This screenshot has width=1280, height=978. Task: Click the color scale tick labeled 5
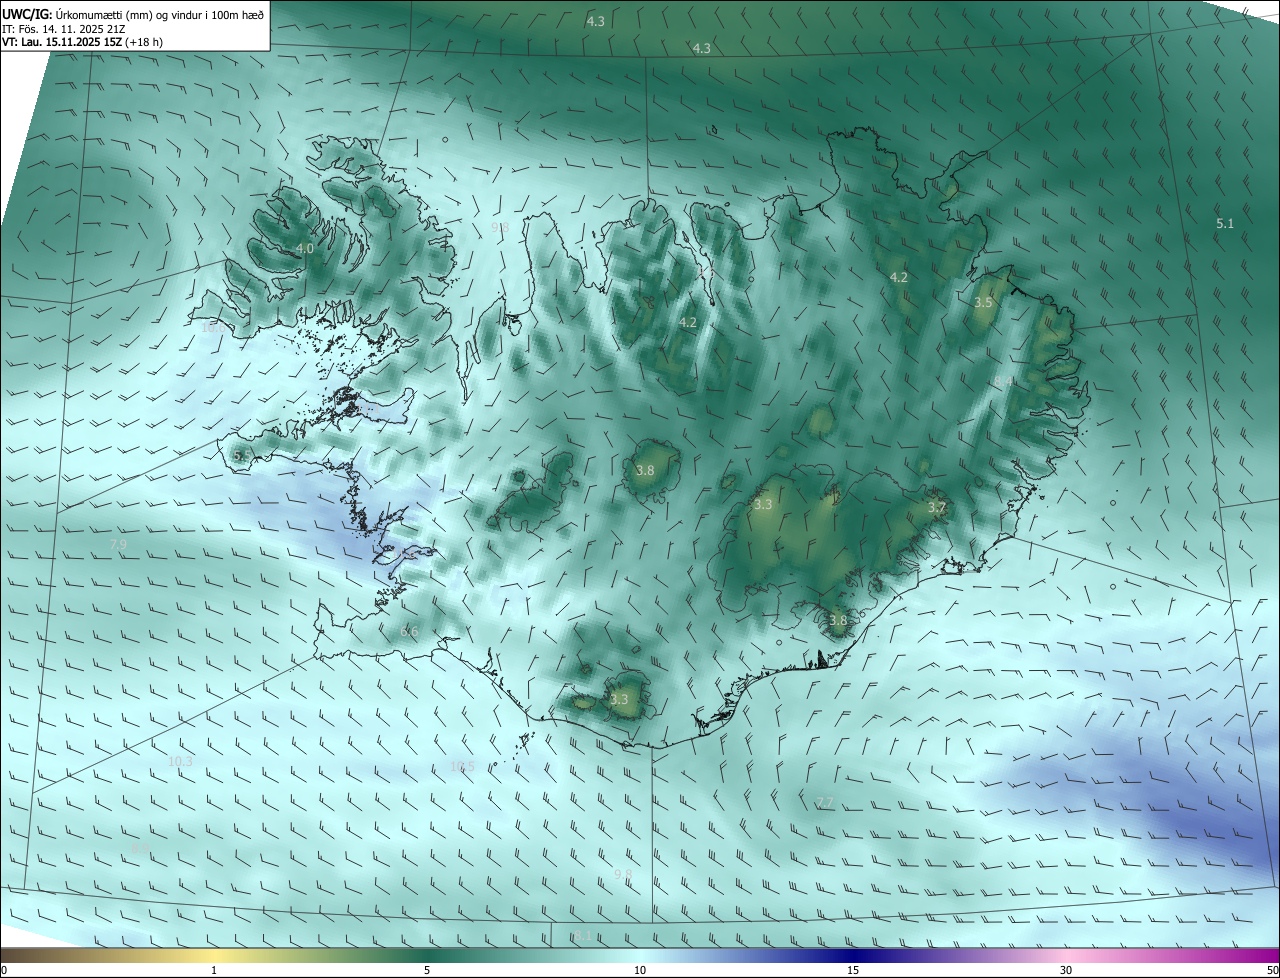coord(427,970)
